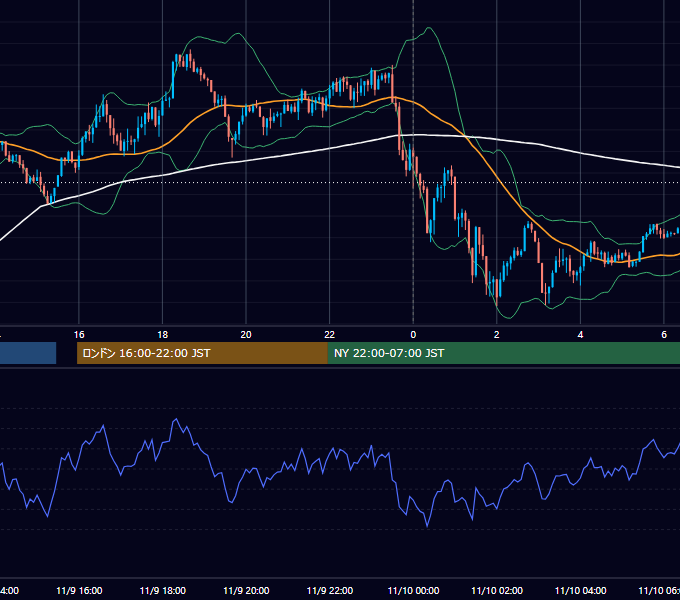Click the 11/9 22:00 date label
The width and height of the screenshot is (680, 600).
click(x=330, y=590)
